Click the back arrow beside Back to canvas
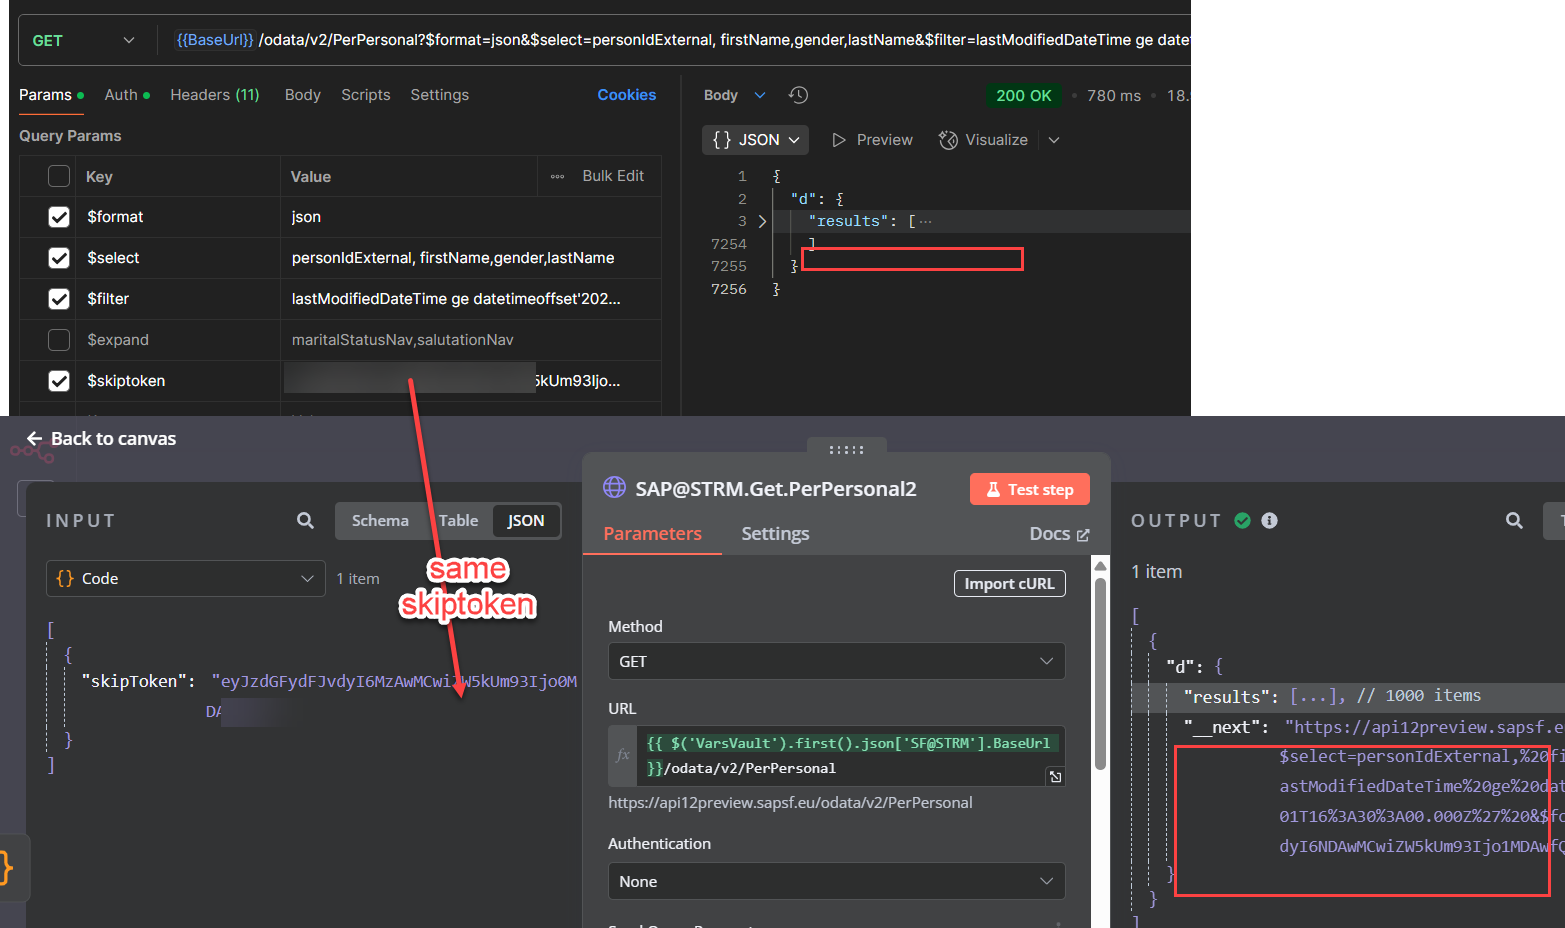 (x=34, y=438)
